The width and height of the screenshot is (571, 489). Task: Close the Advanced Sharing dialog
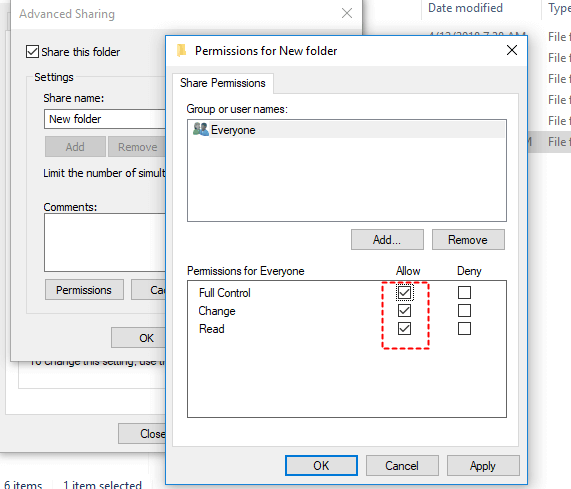click(x=347, y=13)
